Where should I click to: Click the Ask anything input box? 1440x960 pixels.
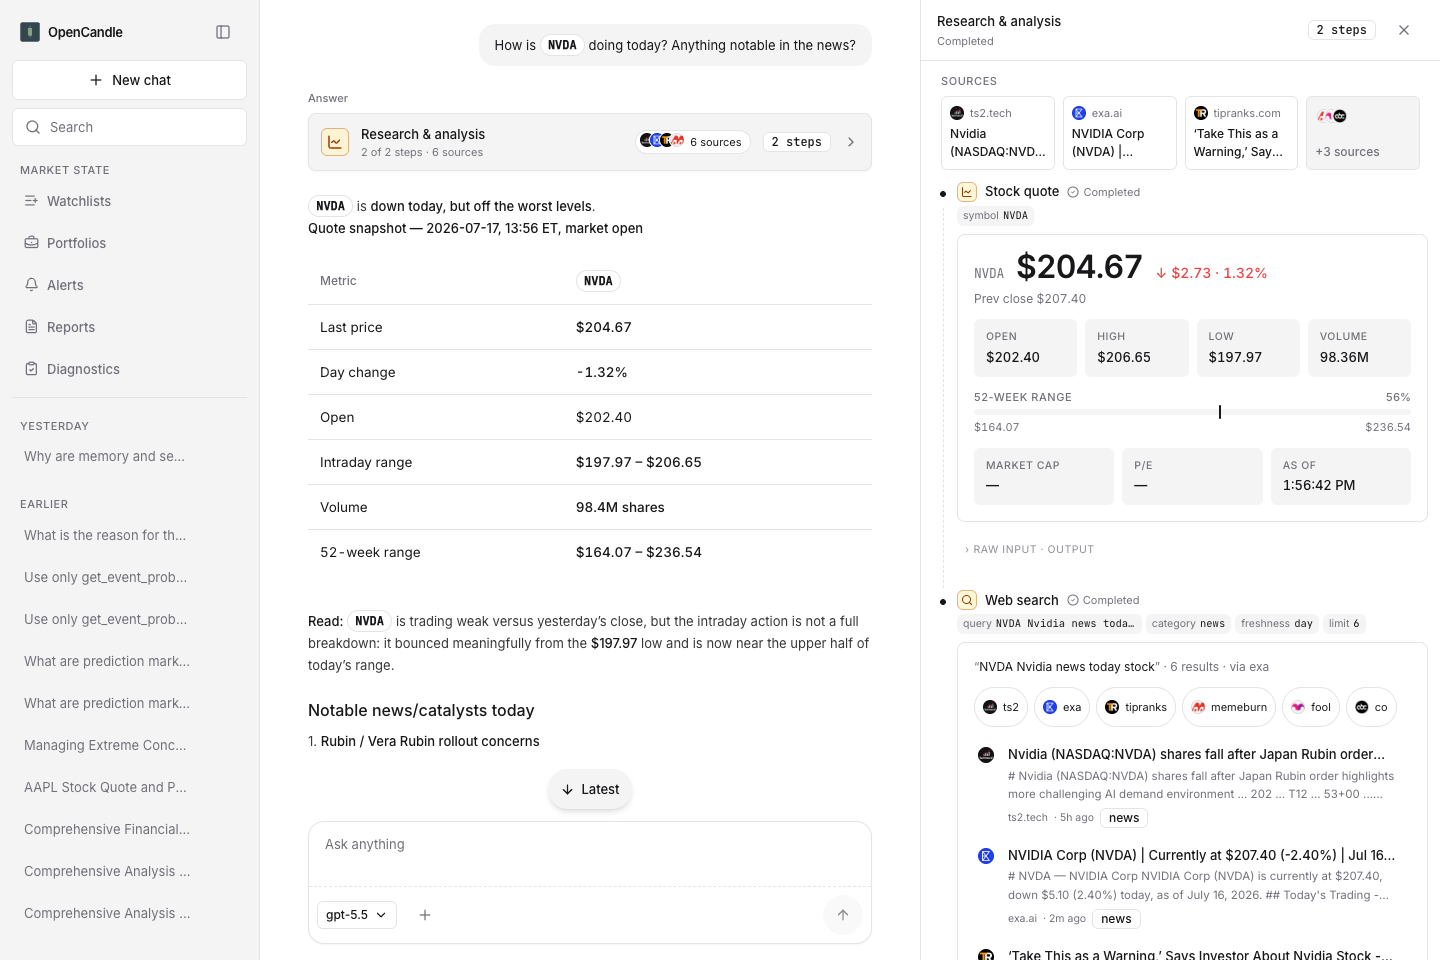click(x=590, y=845)
